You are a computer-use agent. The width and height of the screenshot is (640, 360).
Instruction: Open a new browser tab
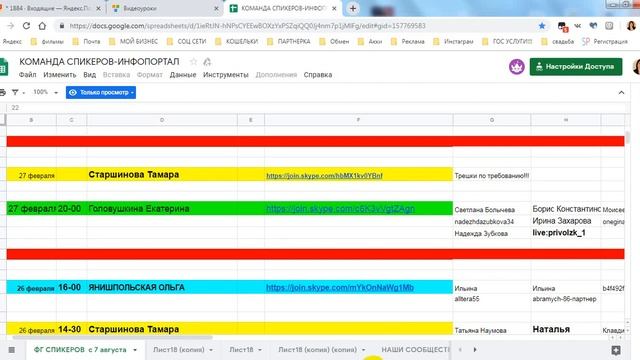point(353,8)
